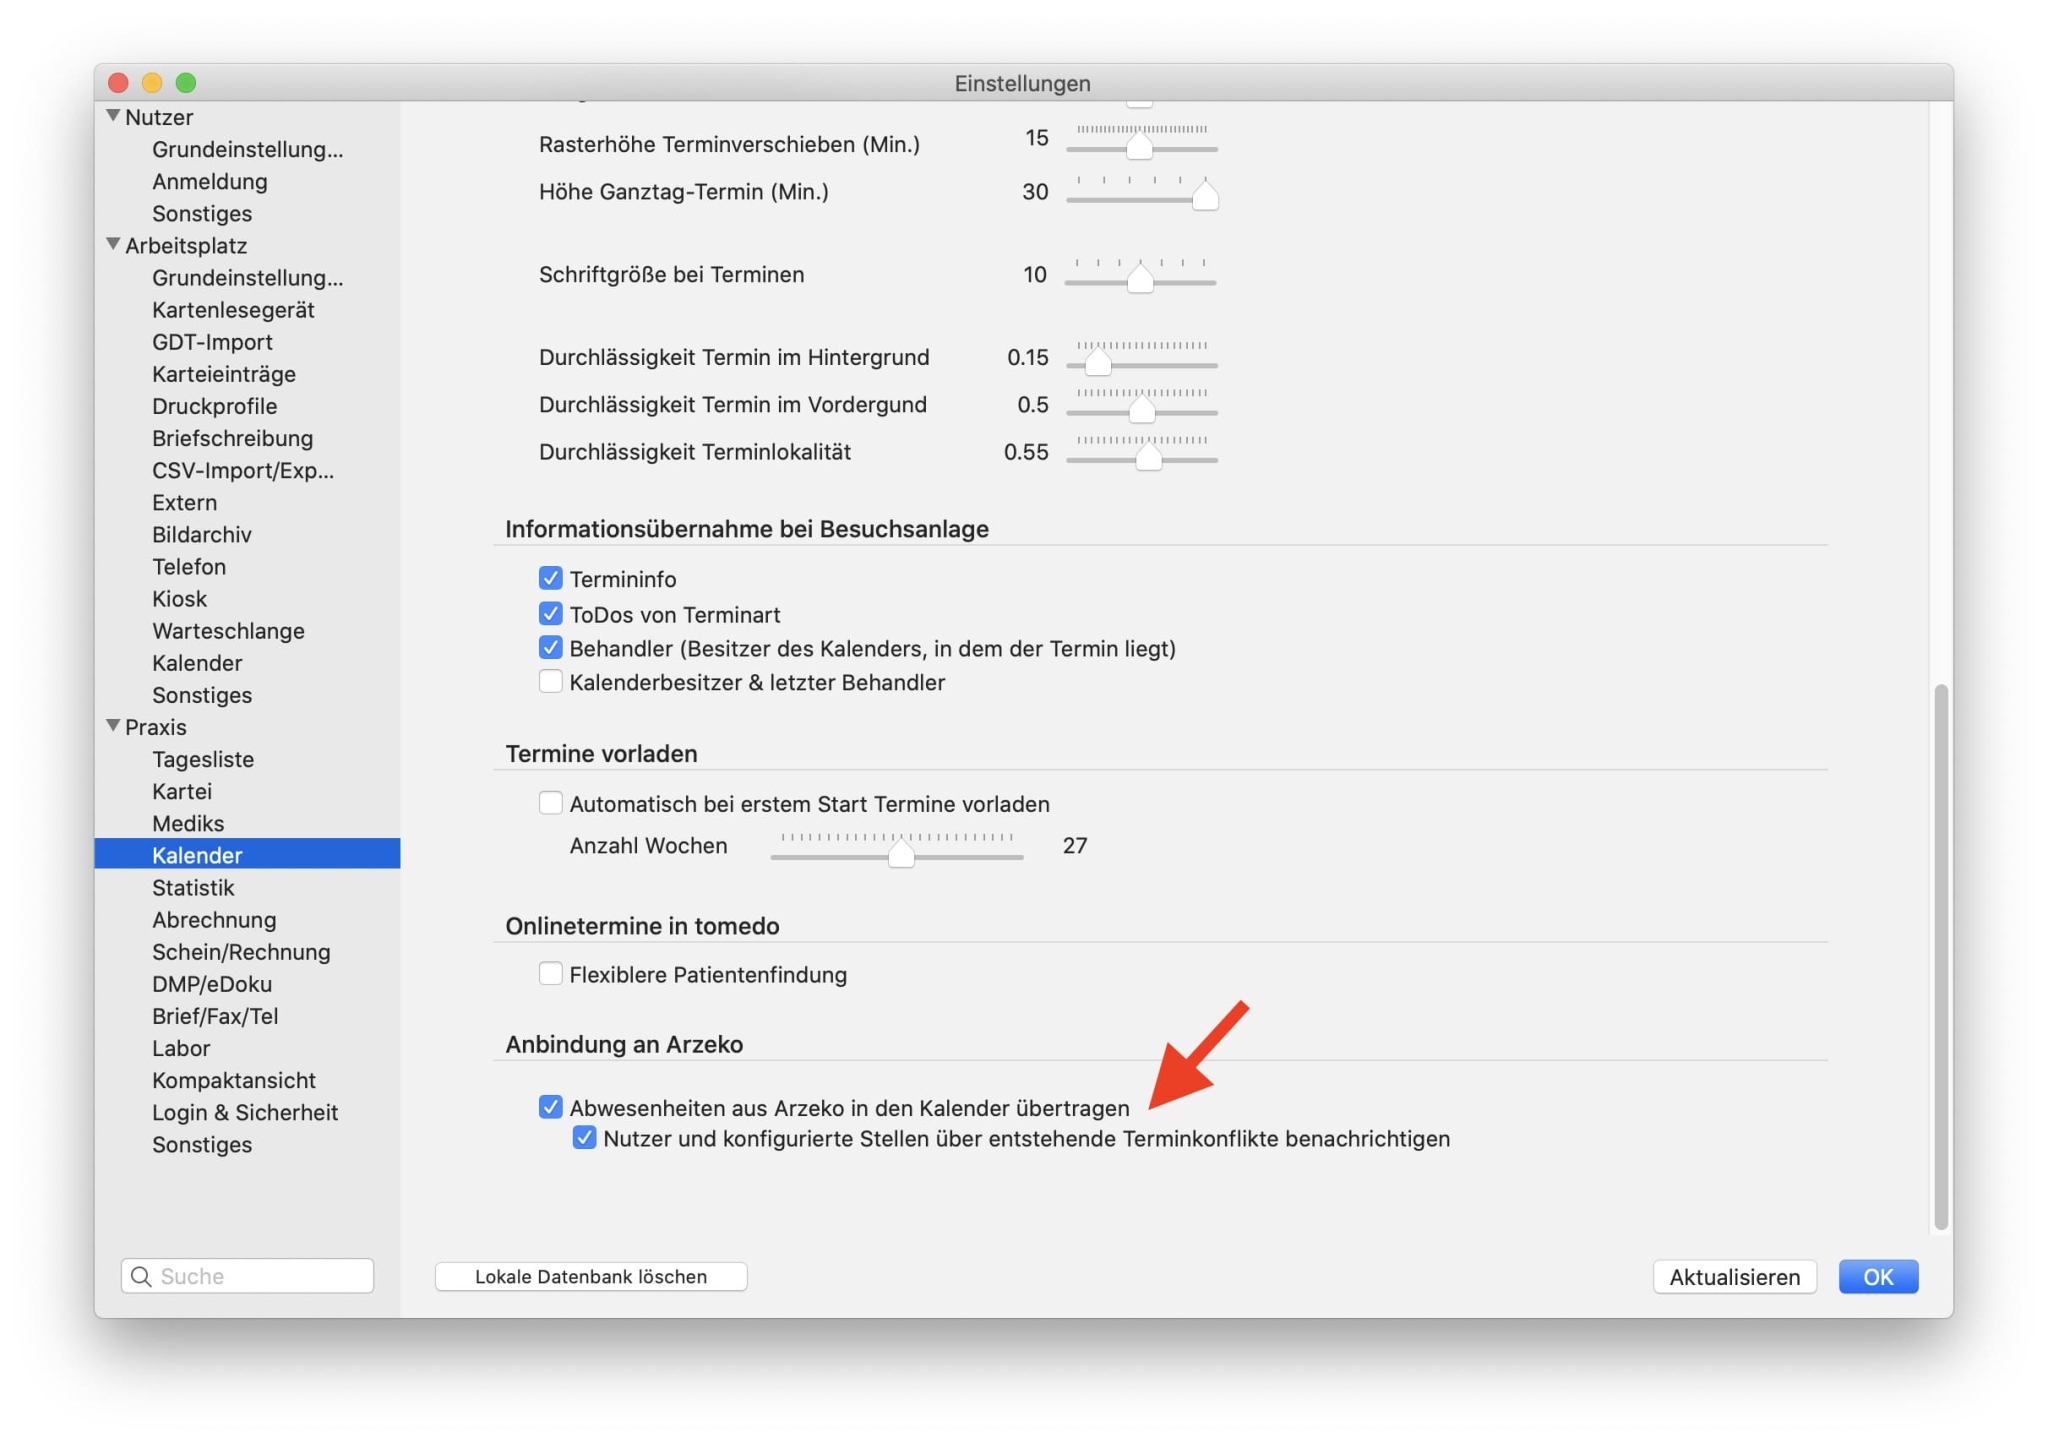2048x1443 pixels.
Task: Select Kartei under Praxis
Action: pos(182,790)
